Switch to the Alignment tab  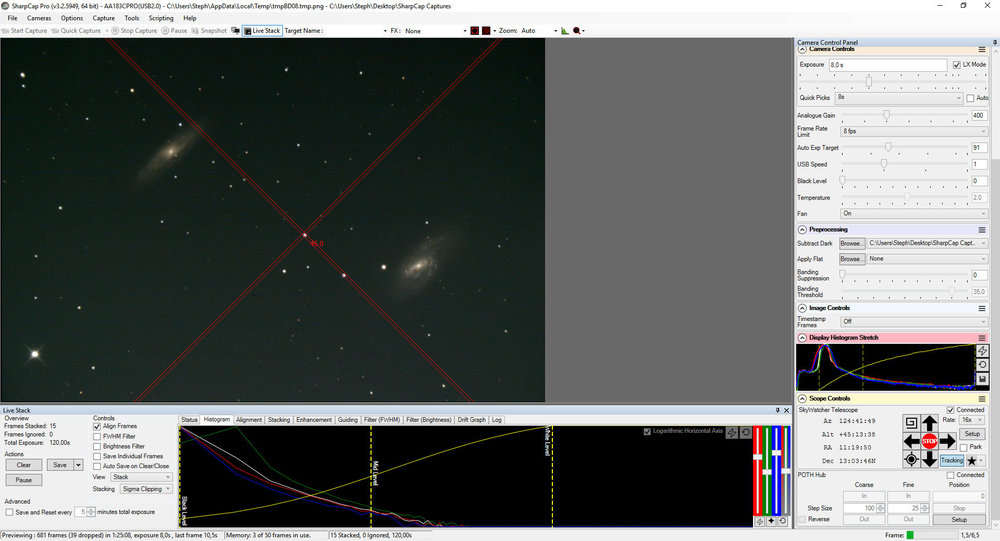tap(248, 420)
